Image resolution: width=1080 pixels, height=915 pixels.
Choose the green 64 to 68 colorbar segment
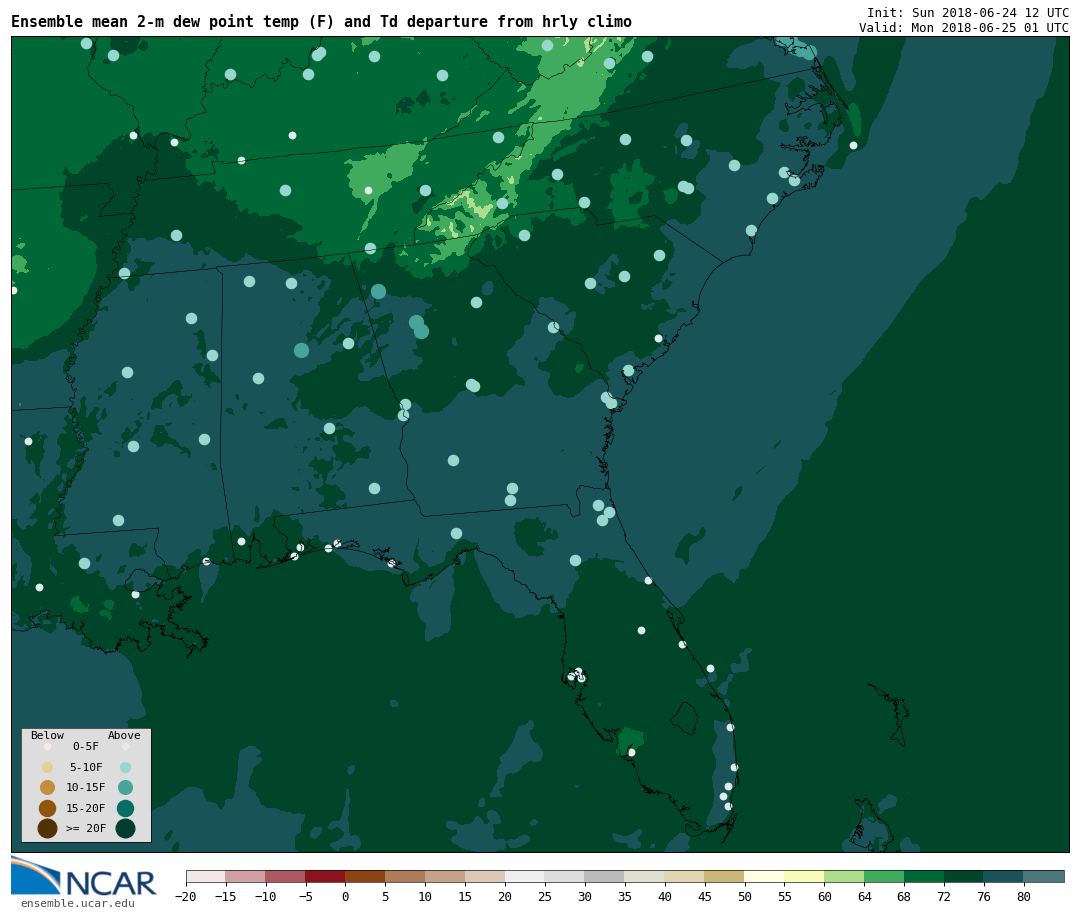click(884, 876)
